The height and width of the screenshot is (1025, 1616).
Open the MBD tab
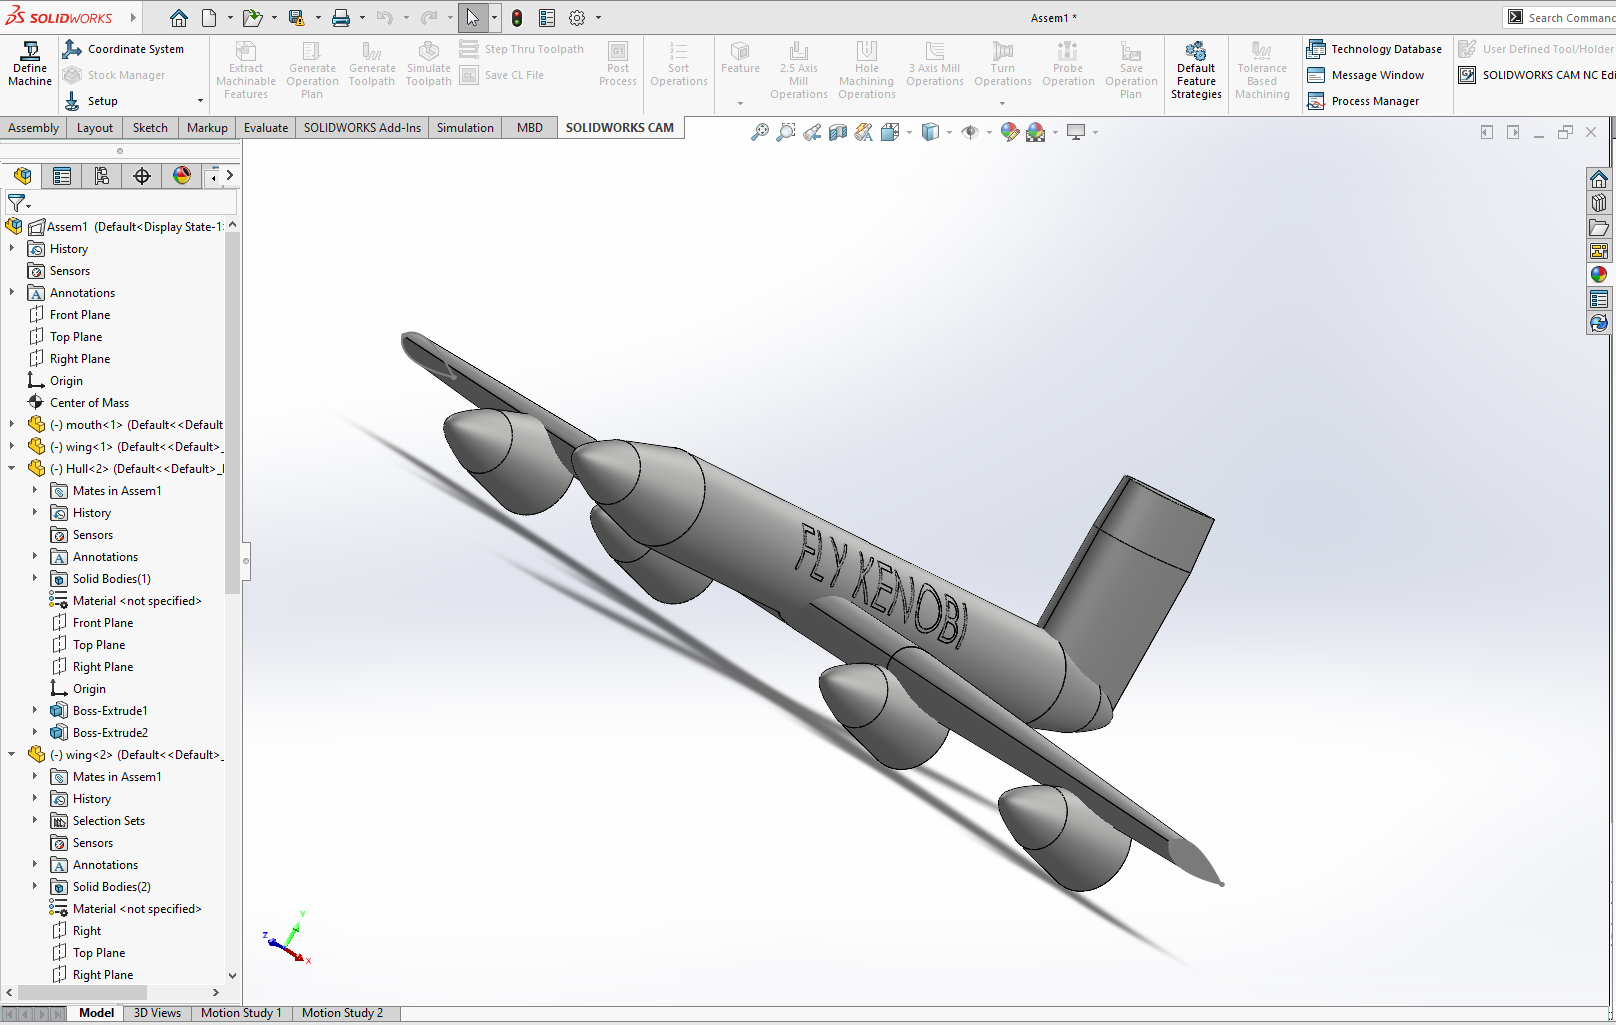(x=530, y=128)
